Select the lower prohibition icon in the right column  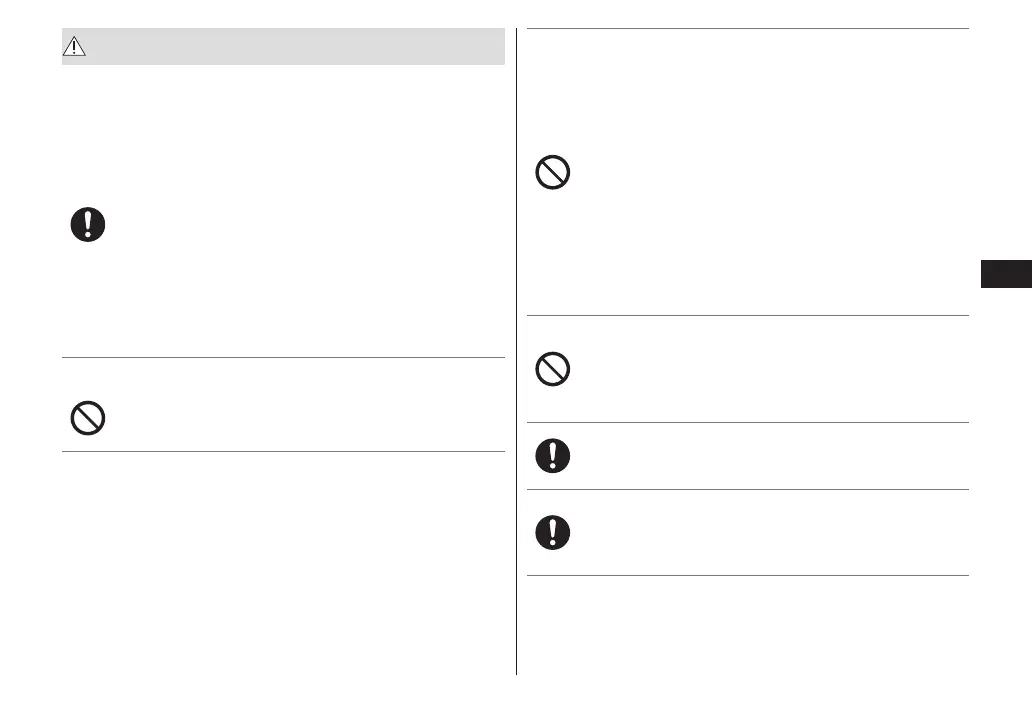coord(553,371)
